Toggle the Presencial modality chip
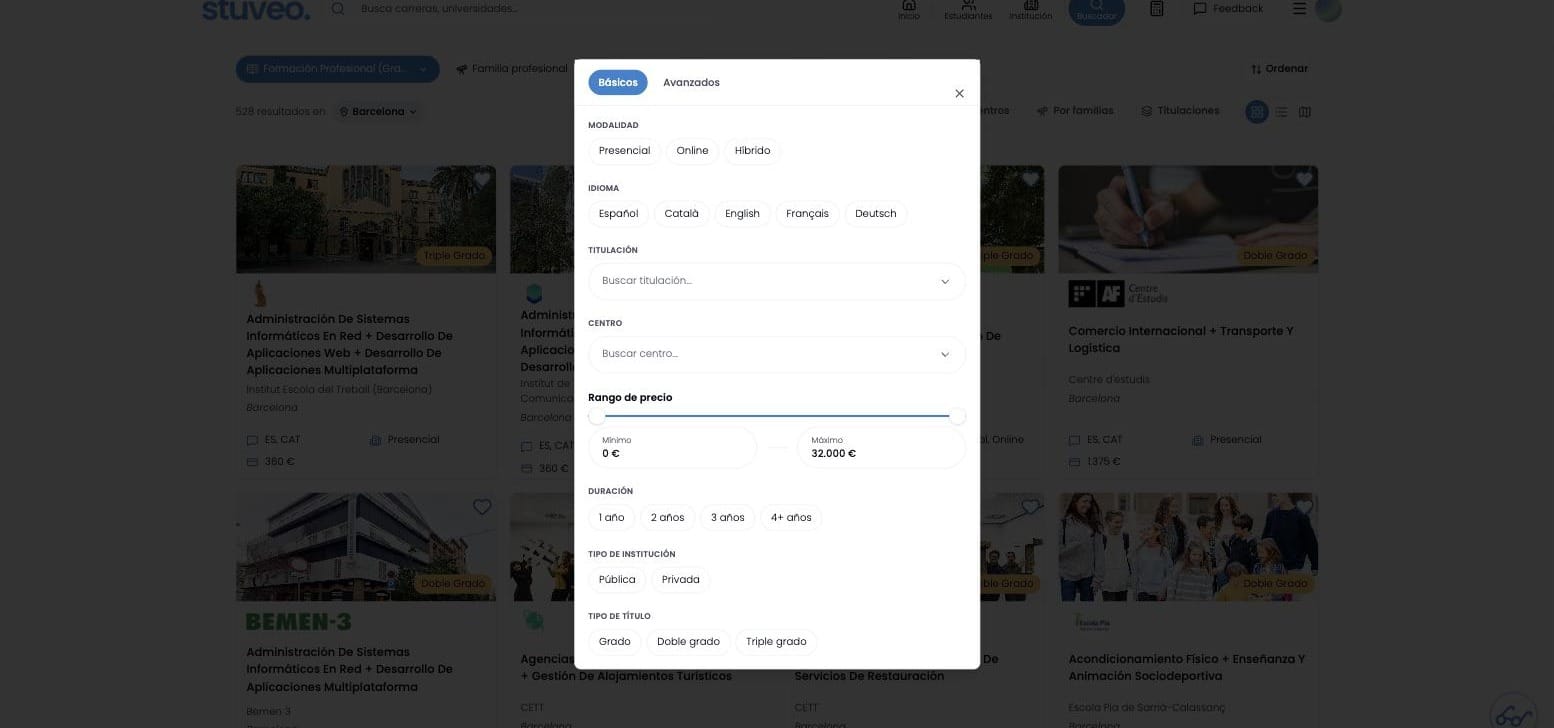Screen dimensions: 1554x728 [624, 151]
